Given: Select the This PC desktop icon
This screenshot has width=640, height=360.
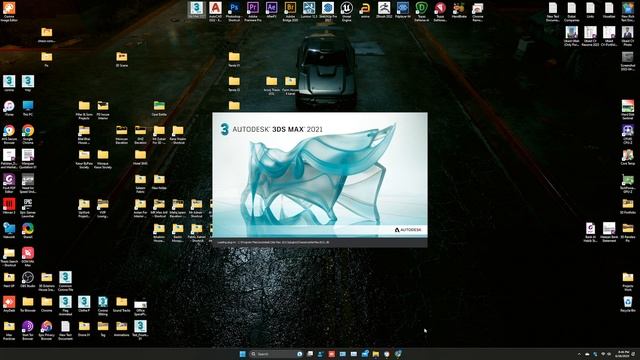Looking at the screenshot, I should 28,108.
